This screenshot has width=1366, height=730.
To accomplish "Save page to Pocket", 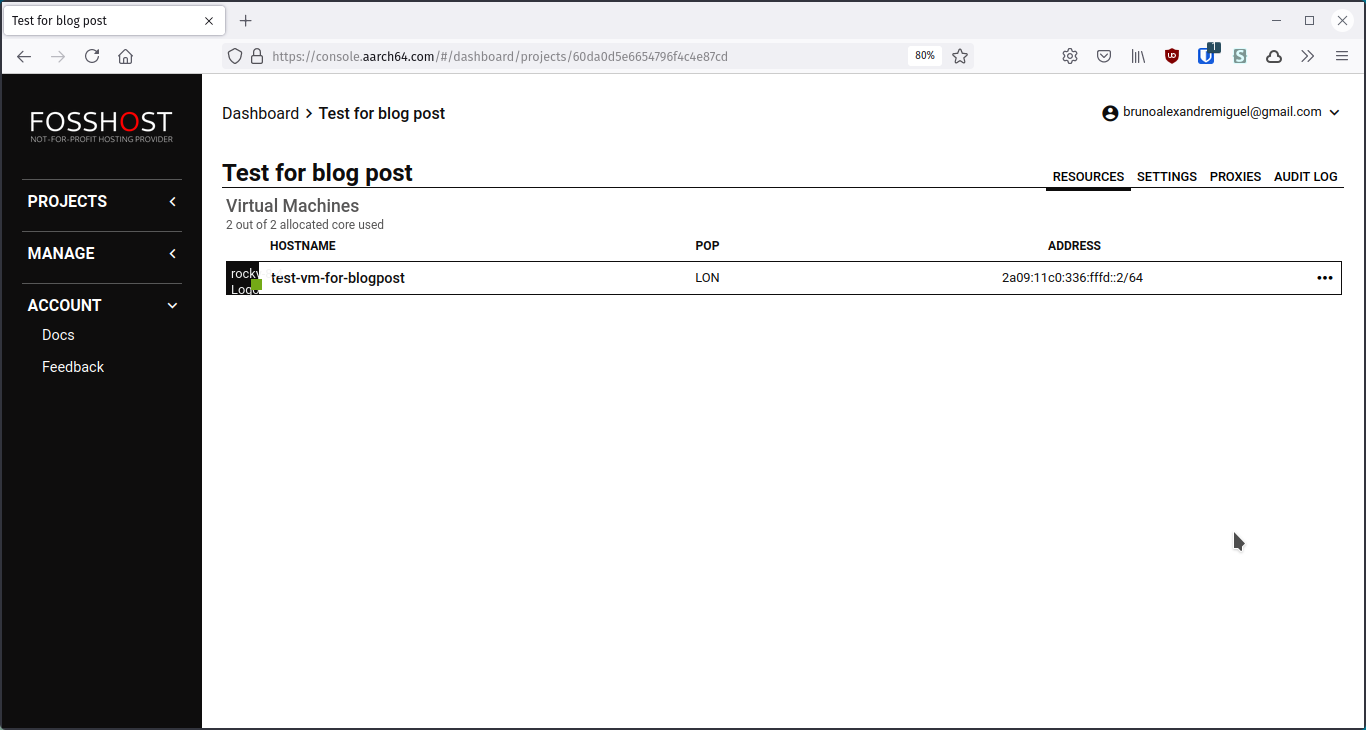I will point(1104,56).
